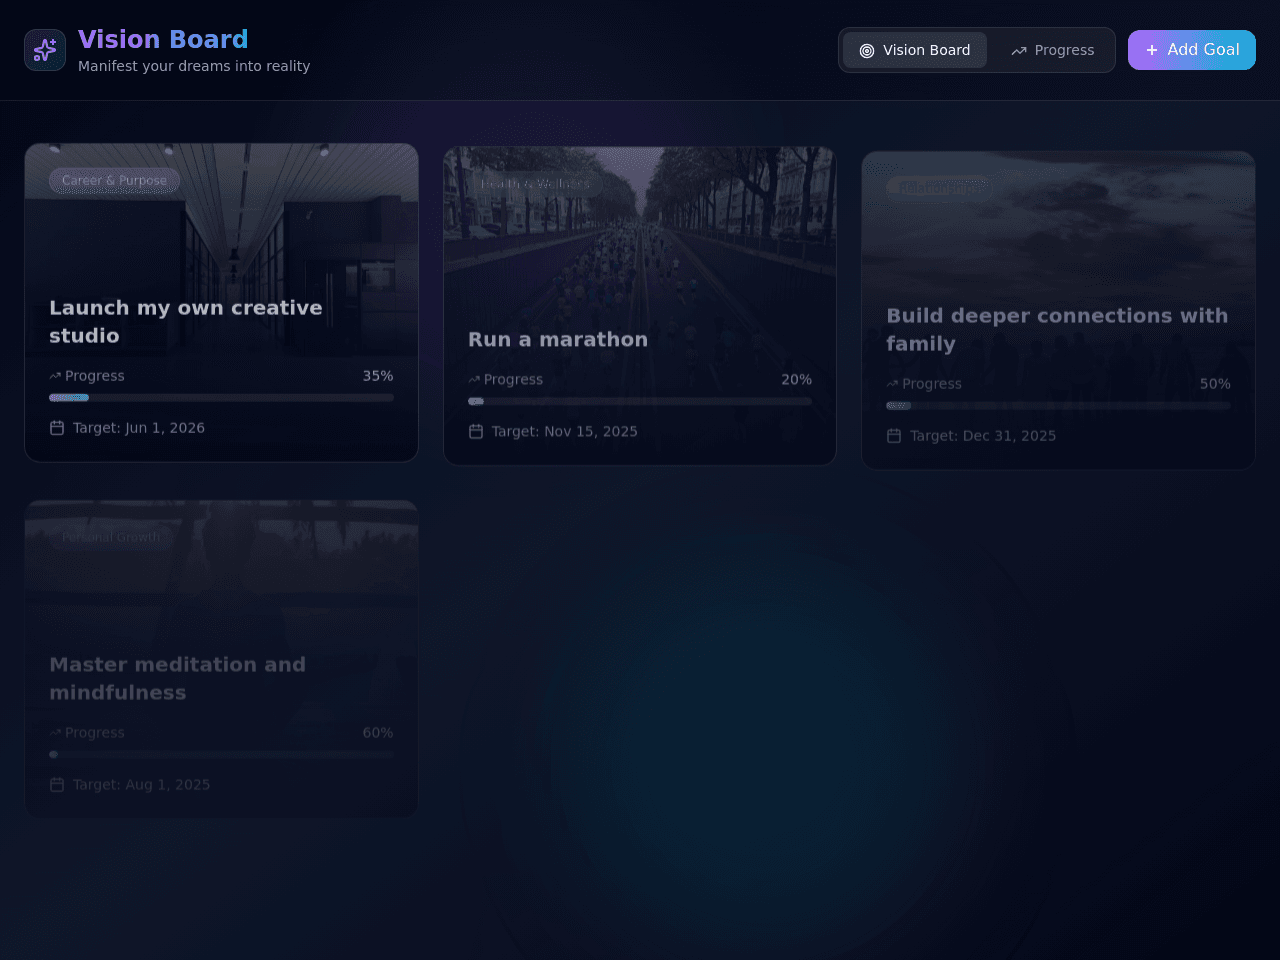The width and height of the screenshot is (1280, 960).
Task: Click the trending arrow icon in the Progress tab
Action: [1019, 51]
